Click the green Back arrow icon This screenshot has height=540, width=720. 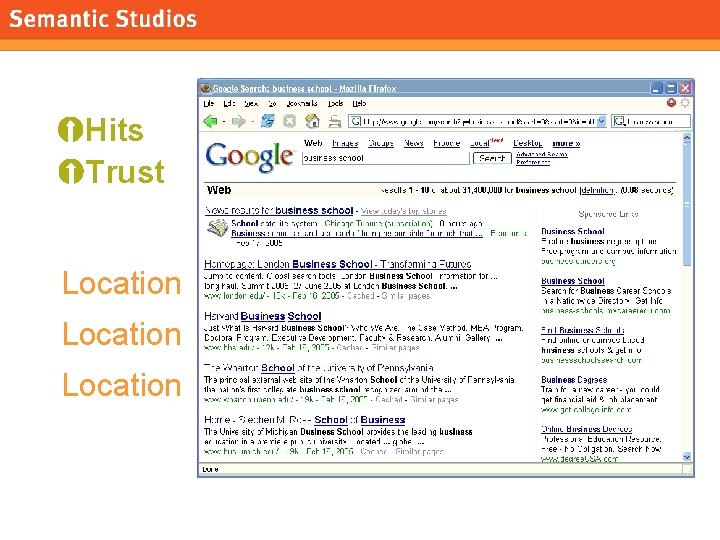210,121
